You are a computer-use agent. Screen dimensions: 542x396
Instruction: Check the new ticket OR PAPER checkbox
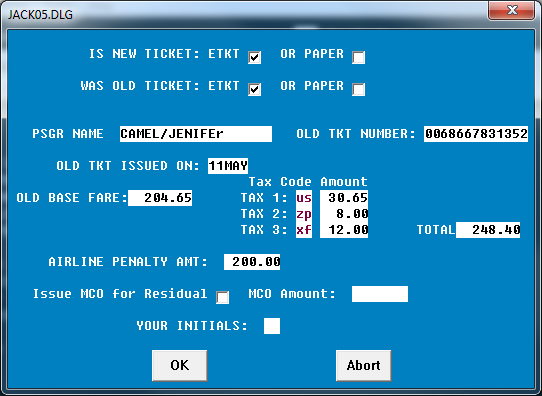coord(358,57)
